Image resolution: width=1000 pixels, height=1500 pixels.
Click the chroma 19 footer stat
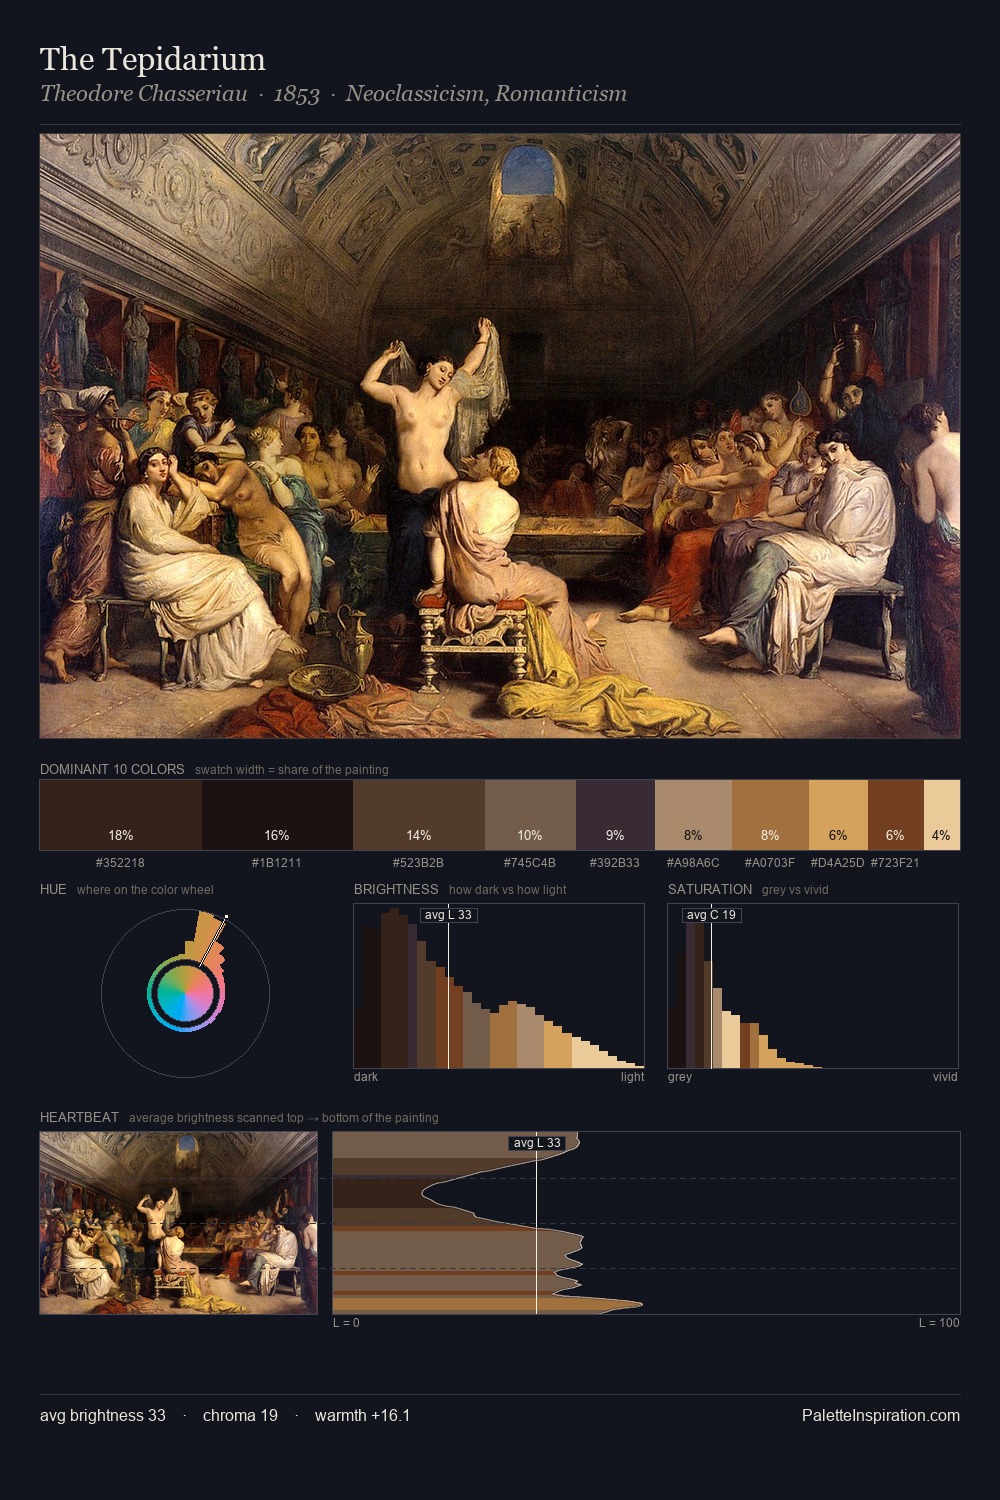pos(240,1415)
